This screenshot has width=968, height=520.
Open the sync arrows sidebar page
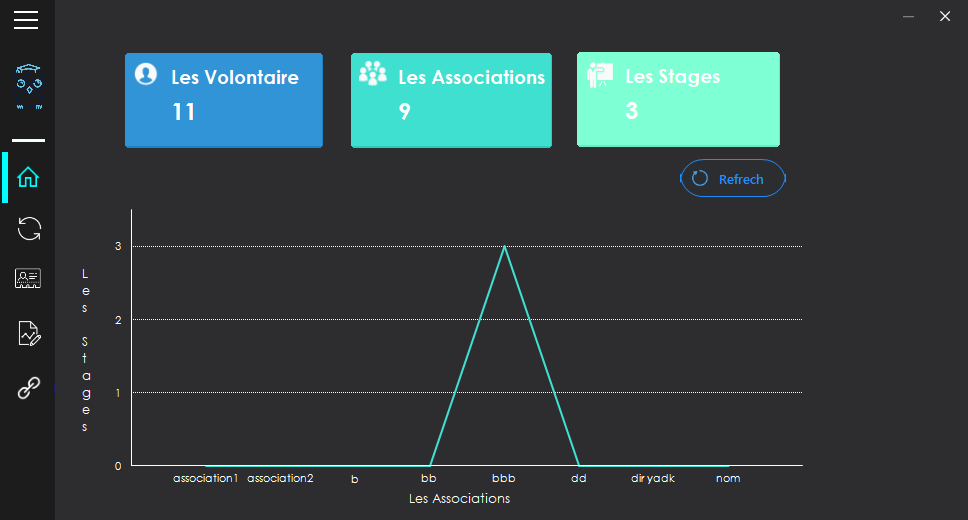29,228
